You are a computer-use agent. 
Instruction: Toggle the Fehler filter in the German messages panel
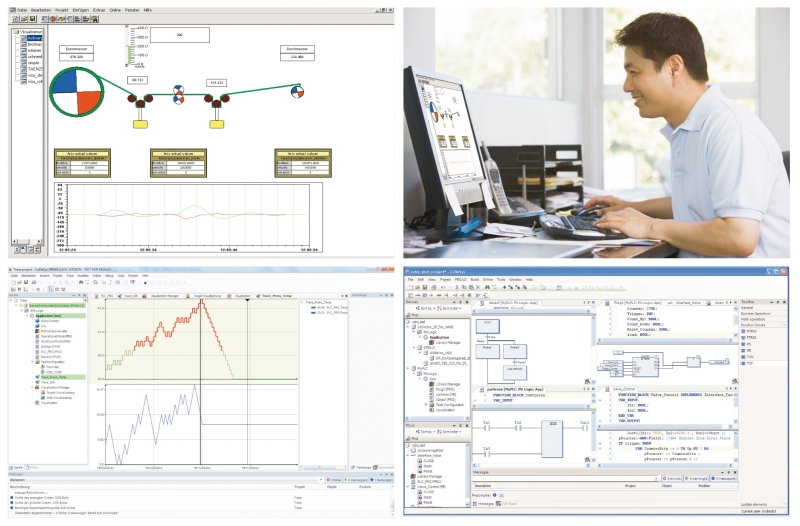[334, 480]
